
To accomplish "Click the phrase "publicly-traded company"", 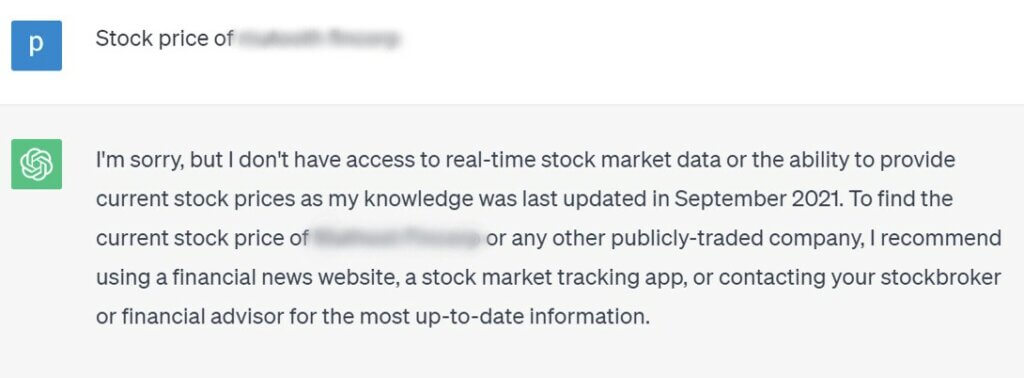I will coord(737,238).
